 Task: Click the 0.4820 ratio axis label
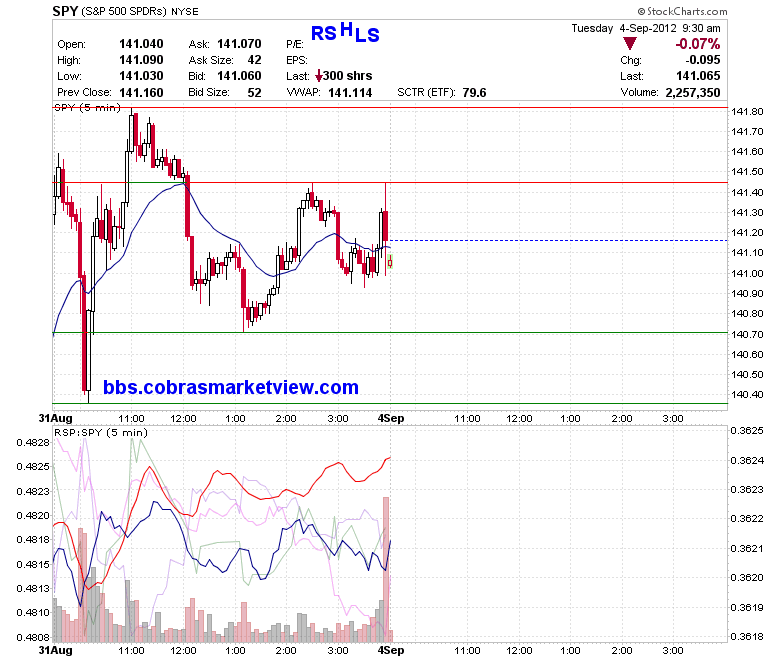33,515
